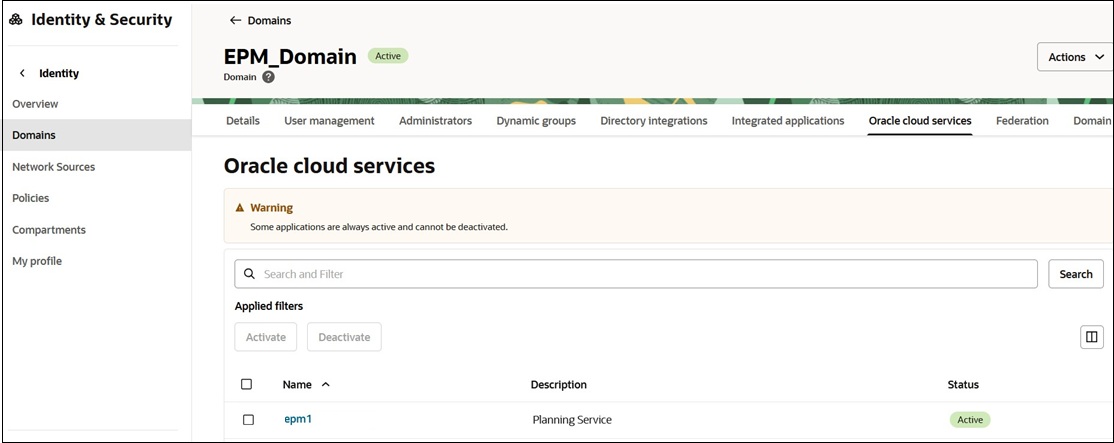The image size is (1114, 443).
Task: Switch to the Details tab
Action: point(243,121)
